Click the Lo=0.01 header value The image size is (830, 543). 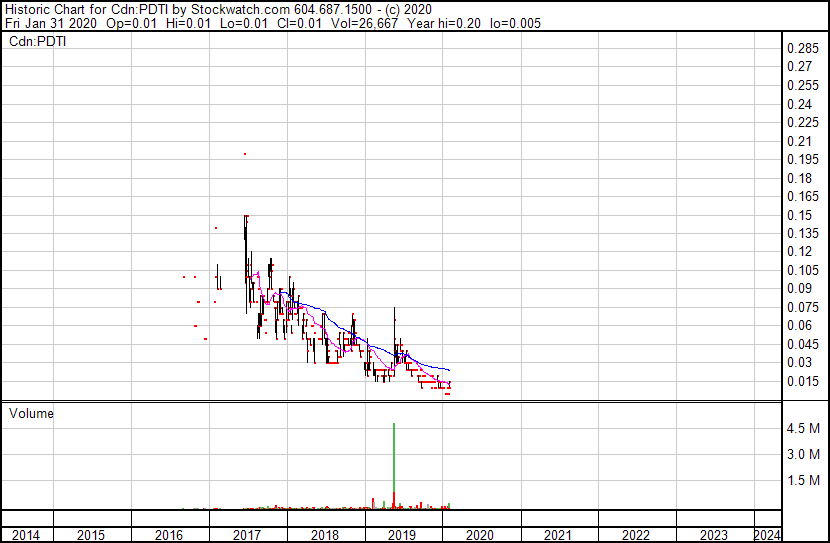pos(244,23)
